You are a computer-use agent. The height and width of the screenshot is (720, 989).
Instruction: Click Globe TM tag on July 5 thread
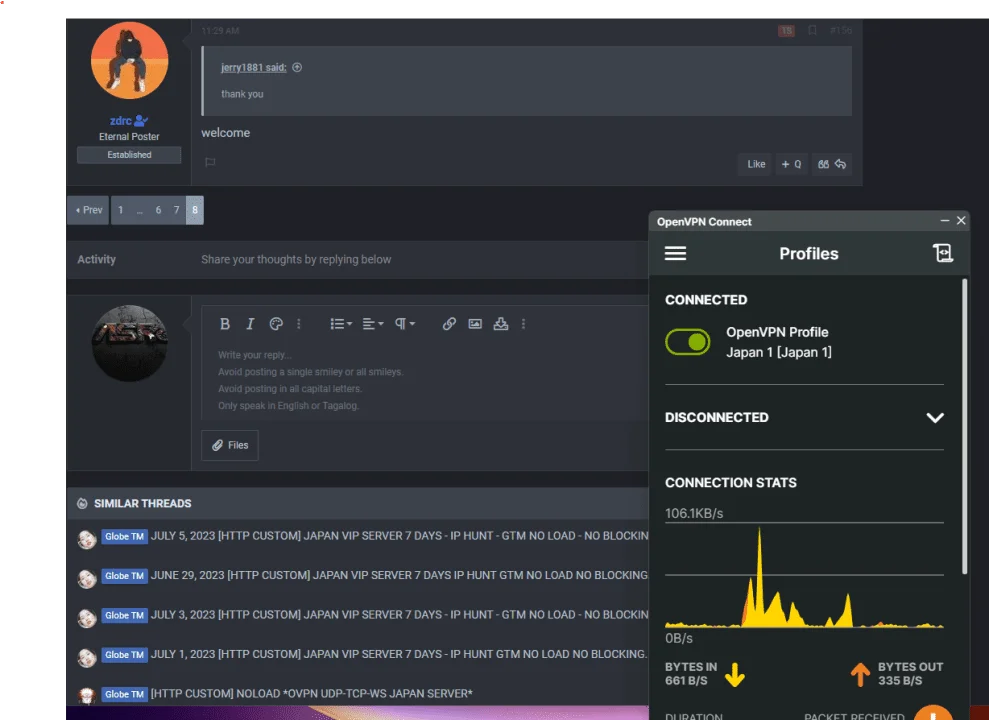click(124, 537)
